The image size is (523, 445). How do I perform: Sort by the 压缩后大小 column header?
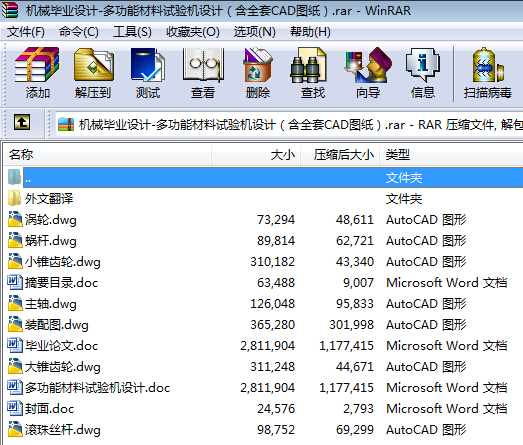pos(340,155)
